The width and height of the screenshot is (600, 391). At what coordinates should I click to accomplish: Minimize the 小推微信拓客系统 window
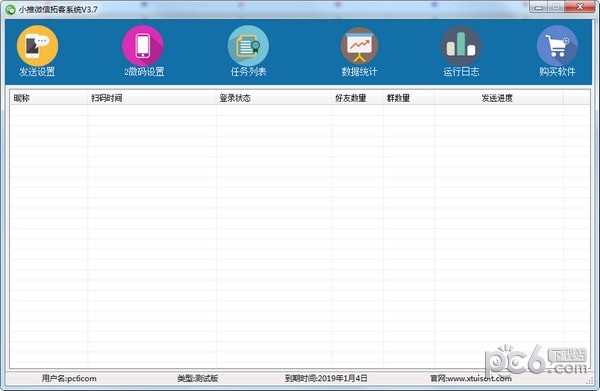[x=539, y=7]
